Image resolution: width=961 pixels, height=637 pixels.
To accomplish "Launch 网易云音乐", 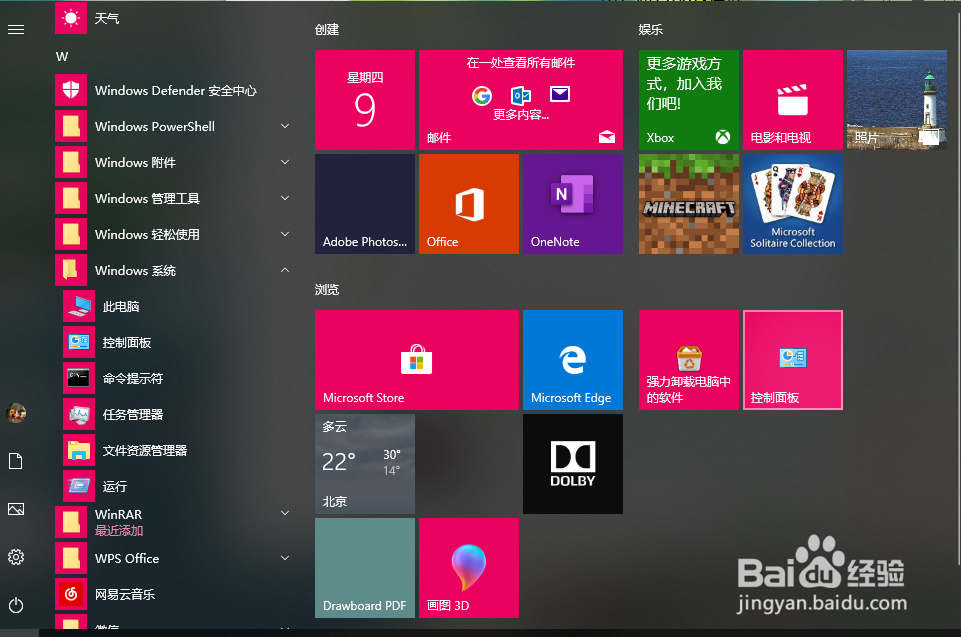I will [x=175, y=594].
